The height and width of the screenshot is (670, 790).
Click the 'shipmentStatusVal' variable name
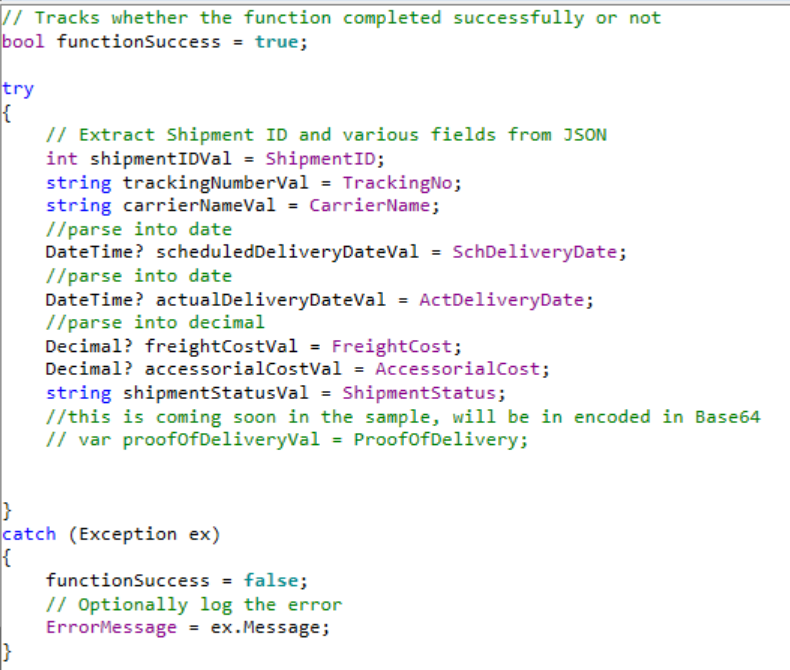click(216, 393)
